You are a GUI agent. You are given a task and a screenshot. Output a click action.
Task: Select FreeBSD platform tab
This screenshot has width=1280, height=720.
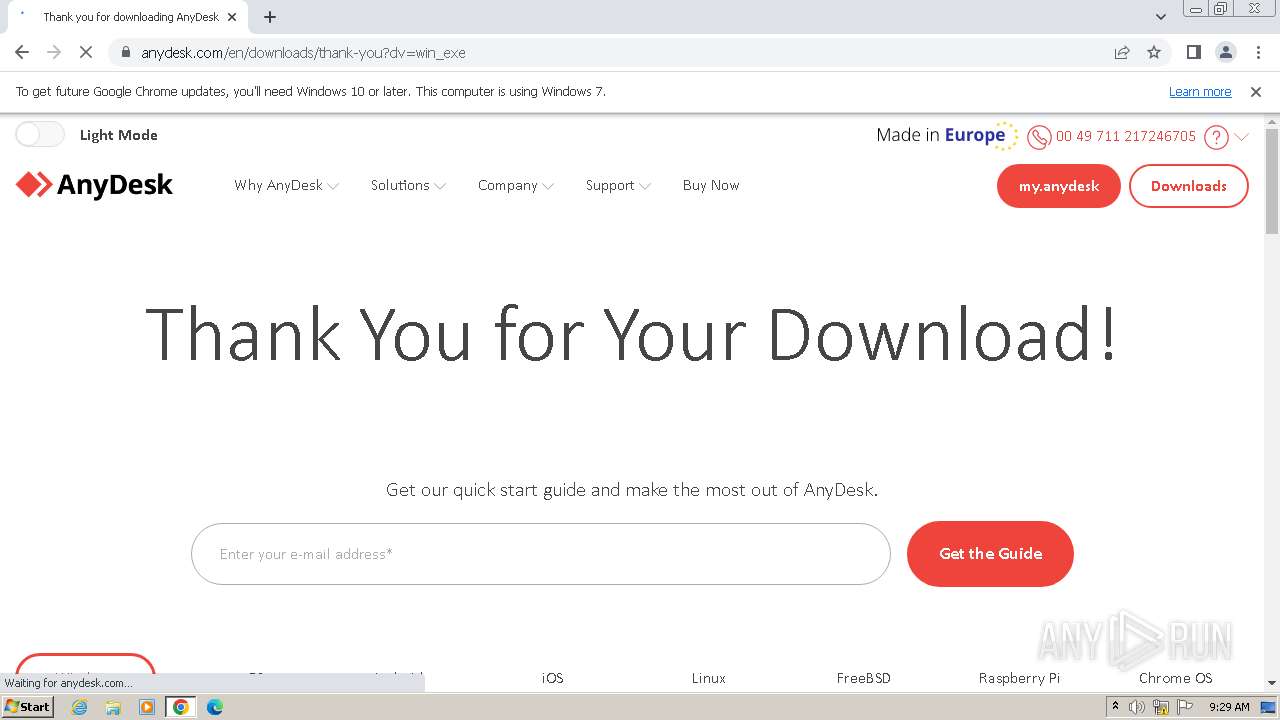point(864,678)
